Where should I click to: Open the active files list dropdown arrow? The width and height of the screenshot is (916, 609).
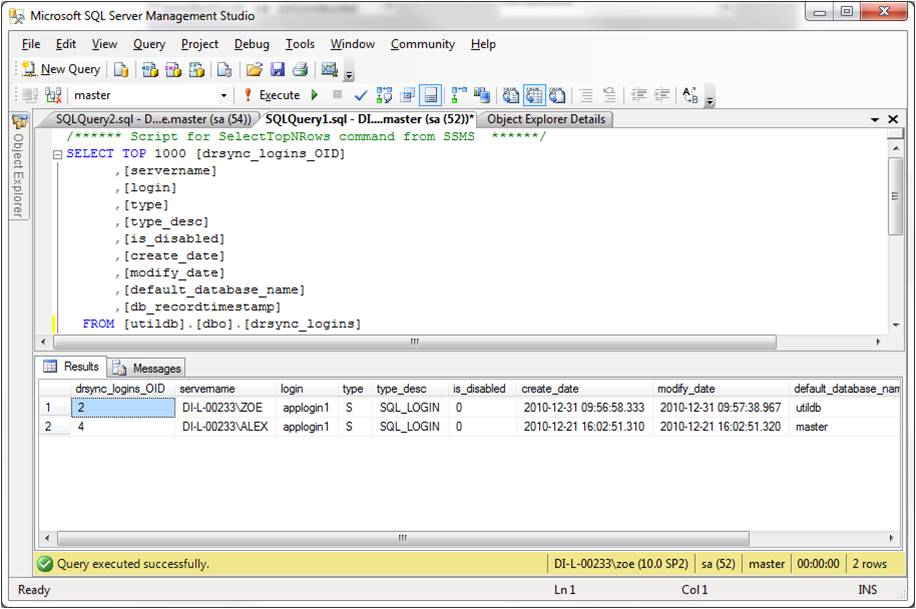(875, 119)
